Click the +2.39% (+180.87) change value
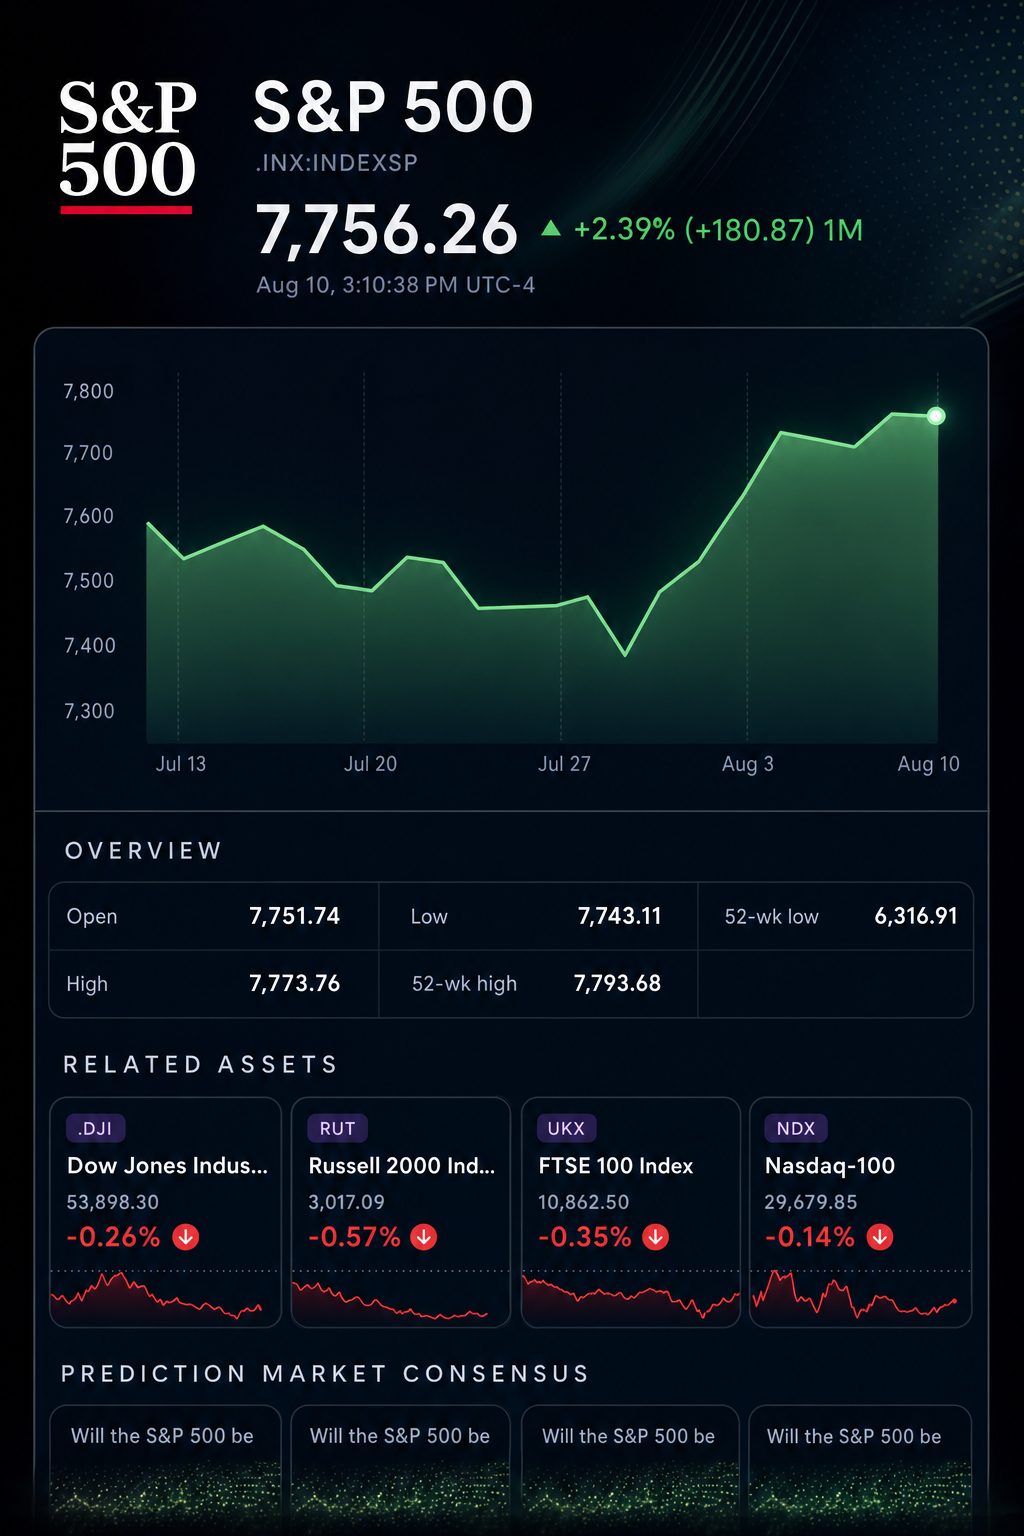Viewport: 1024px width, 1536px height. pos(694,230)
